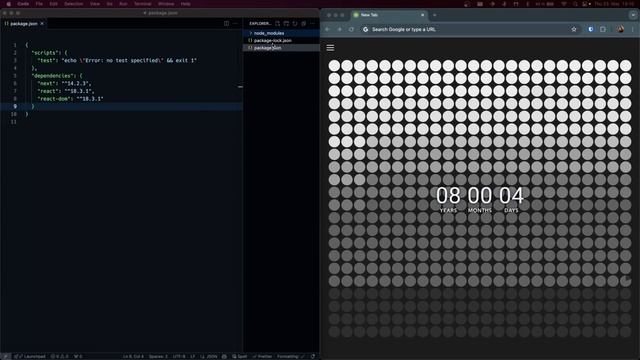Open the Bitwarden shield extension

click(591, 29)
